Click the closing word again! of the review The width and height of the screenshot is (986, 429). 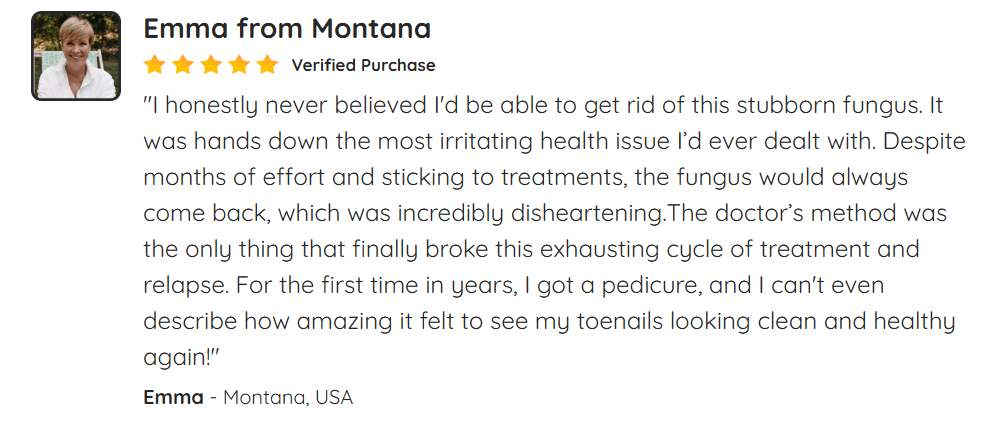[180, 359]
